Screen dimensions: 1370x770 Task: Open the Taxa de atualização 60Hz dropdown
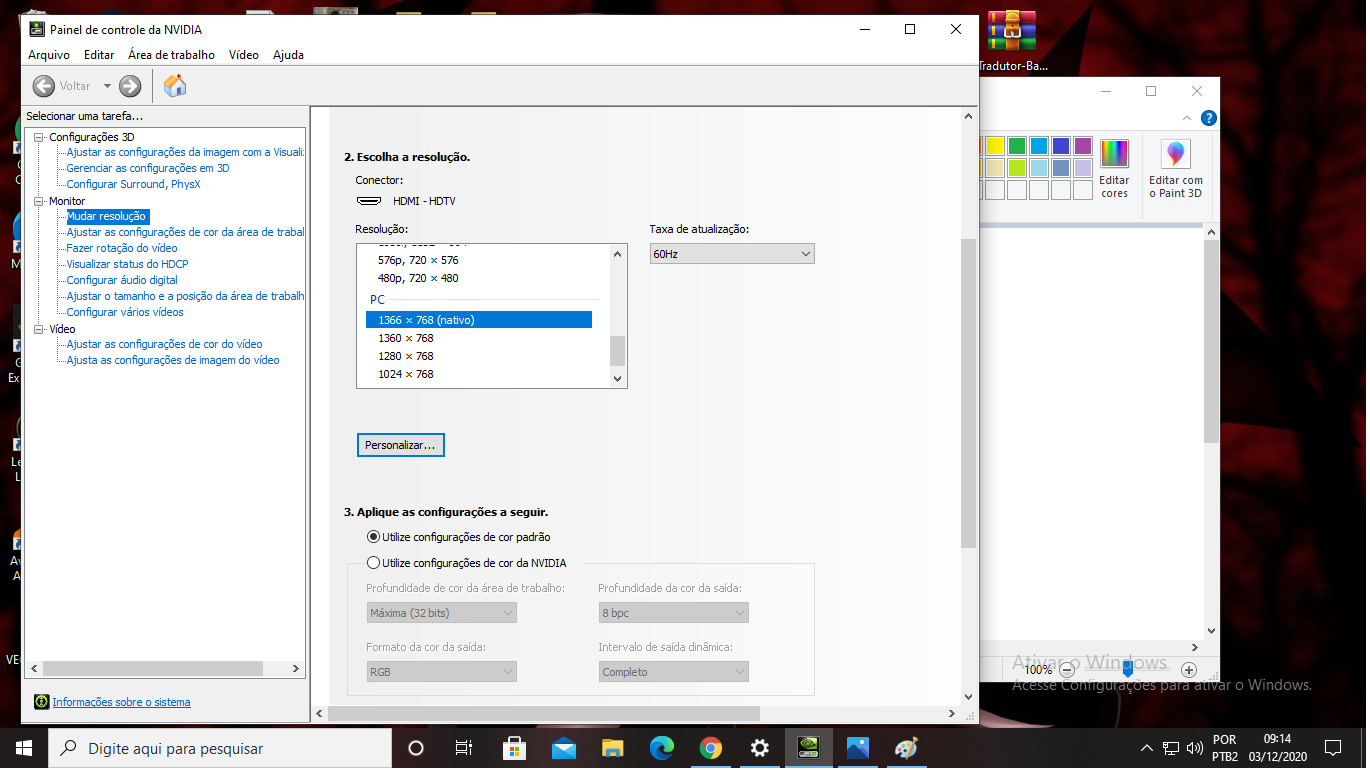[x=732, y=254]
